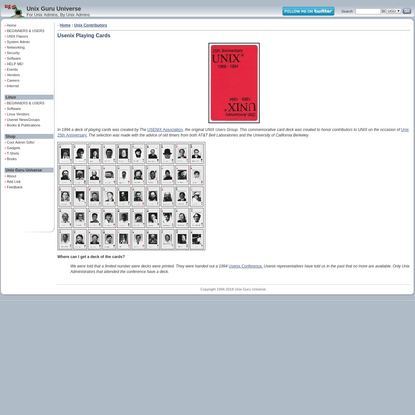Screen dimensions: 415x415
Task: Open the Vendors sidebar link
Action: (x=13, y=75)
